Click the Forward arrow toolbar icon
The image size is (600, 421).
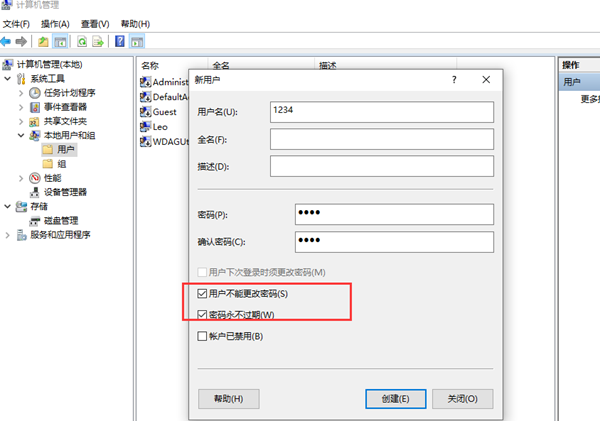click(x=20, y=42)
